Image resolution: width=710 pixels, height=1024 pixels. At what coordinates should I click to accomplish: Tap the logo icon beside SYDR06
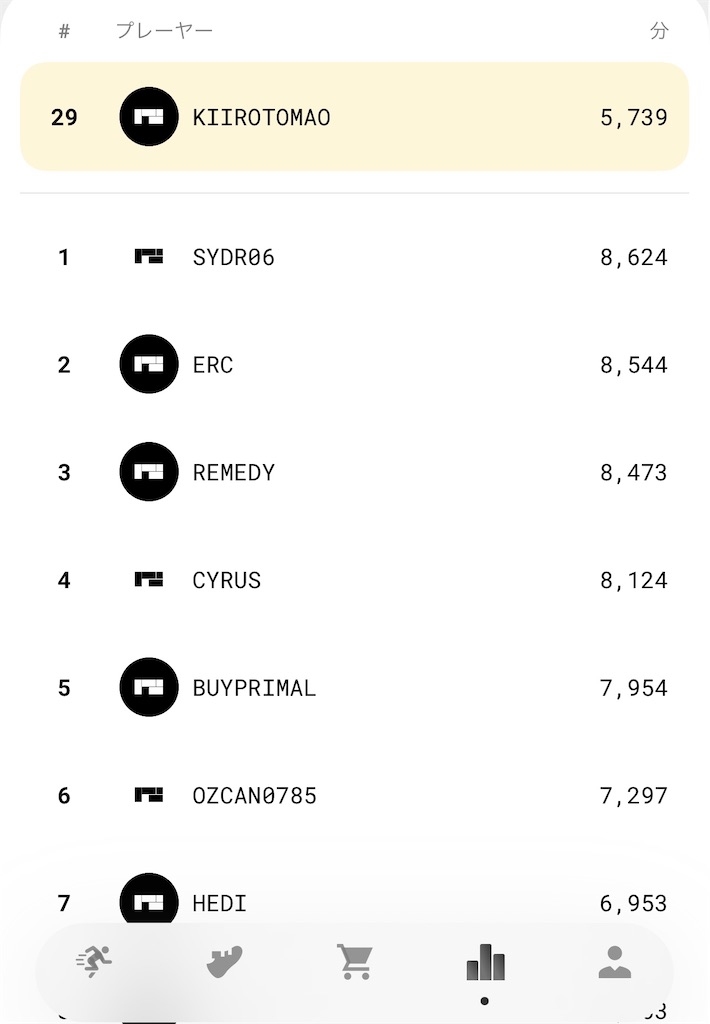point(149,257)
